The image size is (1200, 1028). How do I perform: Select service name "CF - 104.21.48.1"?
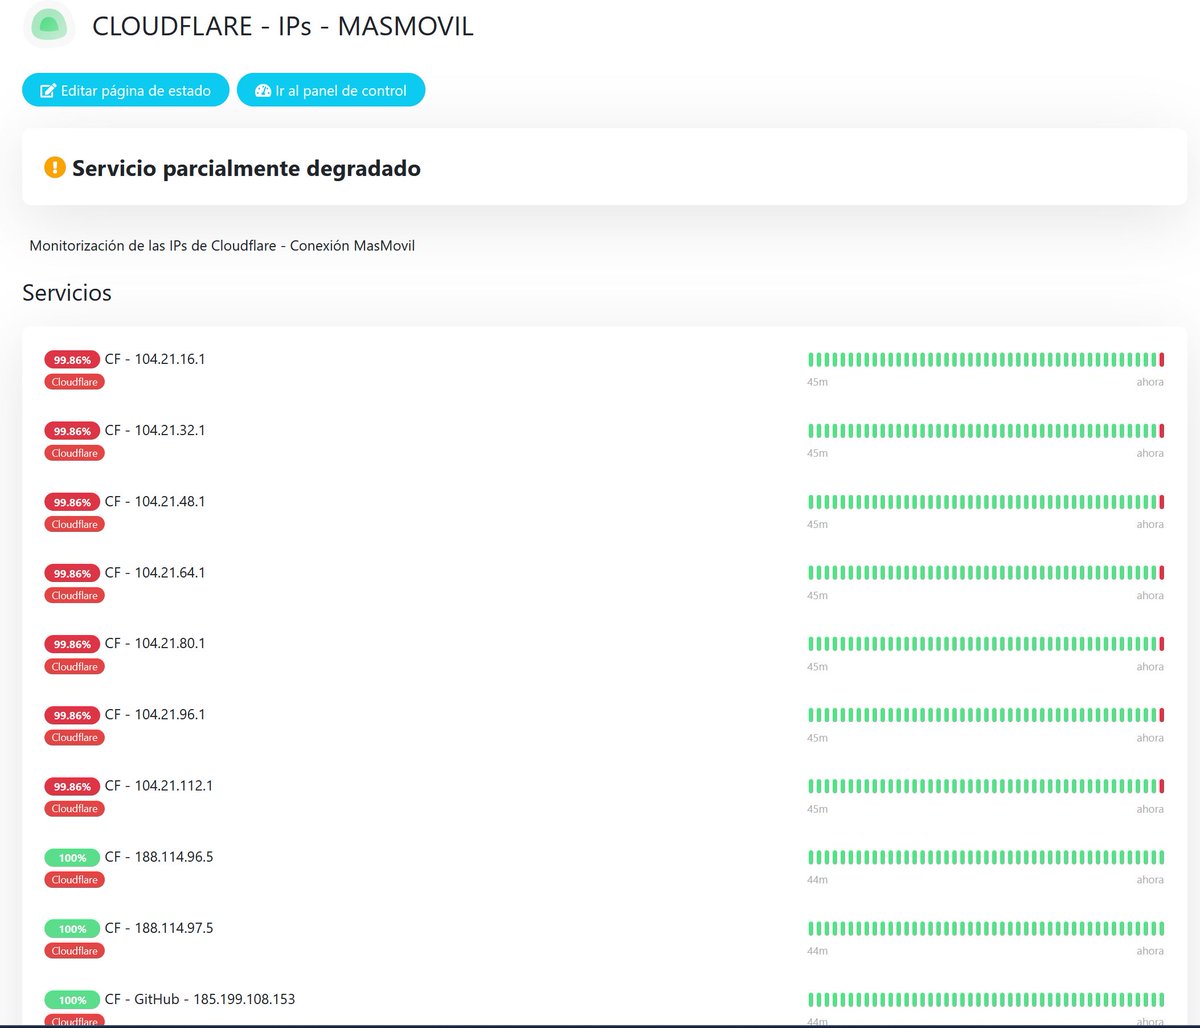pyautogui.click(x=155, y=501)
